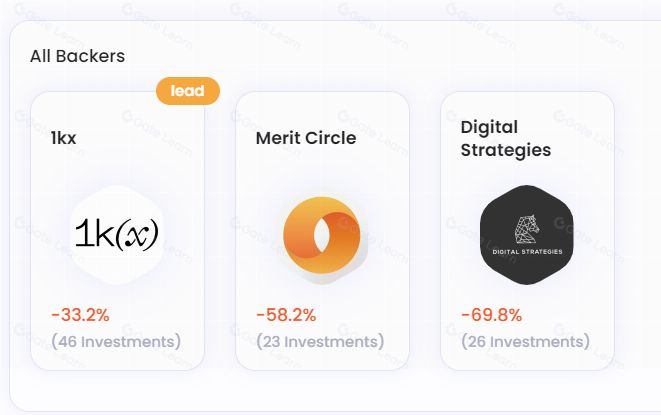Viewport: 661px width, 415px height.
Task: Click the horse emblem in Digital Strategies logo
Action: (x=527, y=229)
